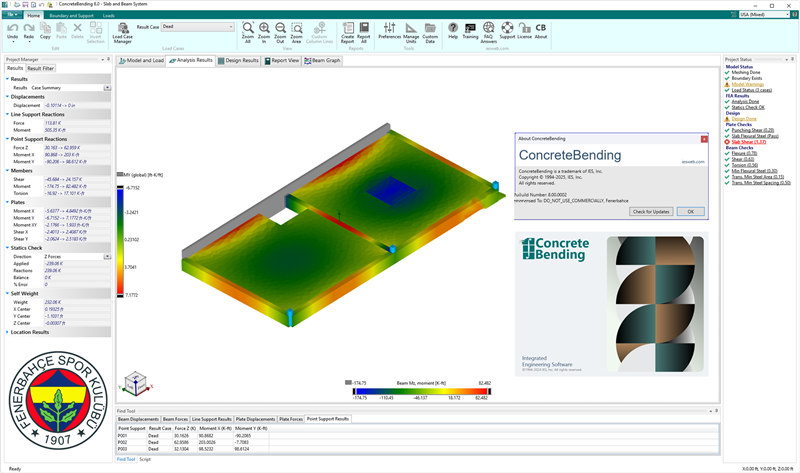Image resolution: width=800 pixels, height=473 pixels.
Task: Open the Plate Displacements results tab
Action: [x=255, y=419]
